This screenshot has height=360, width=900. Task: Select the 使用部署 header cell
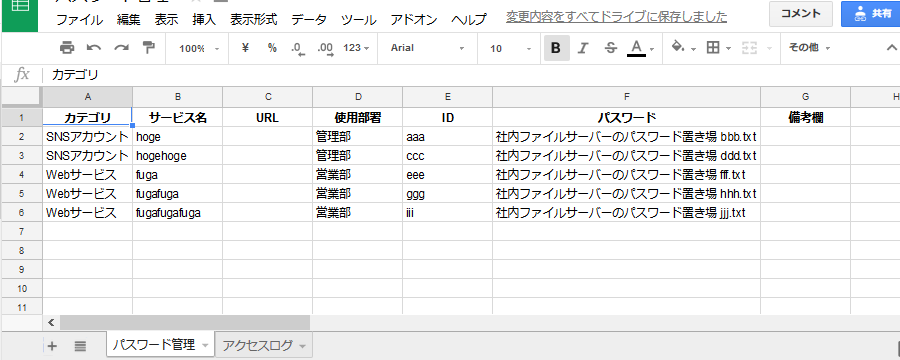point(357,118)
